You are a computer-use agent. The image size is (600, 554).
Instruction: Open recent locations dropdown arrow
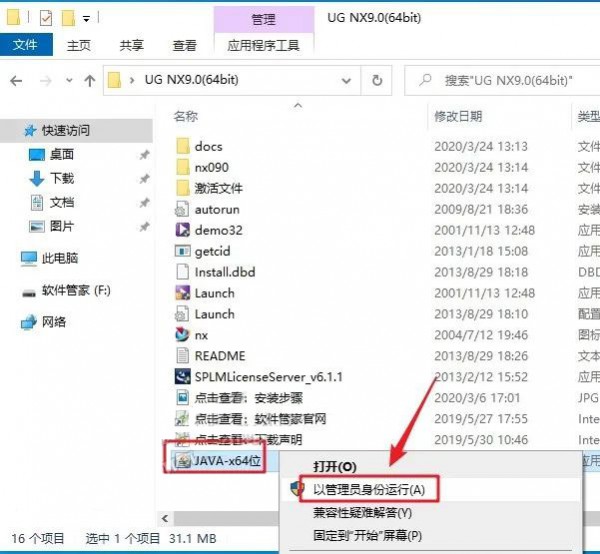point(69,80)
